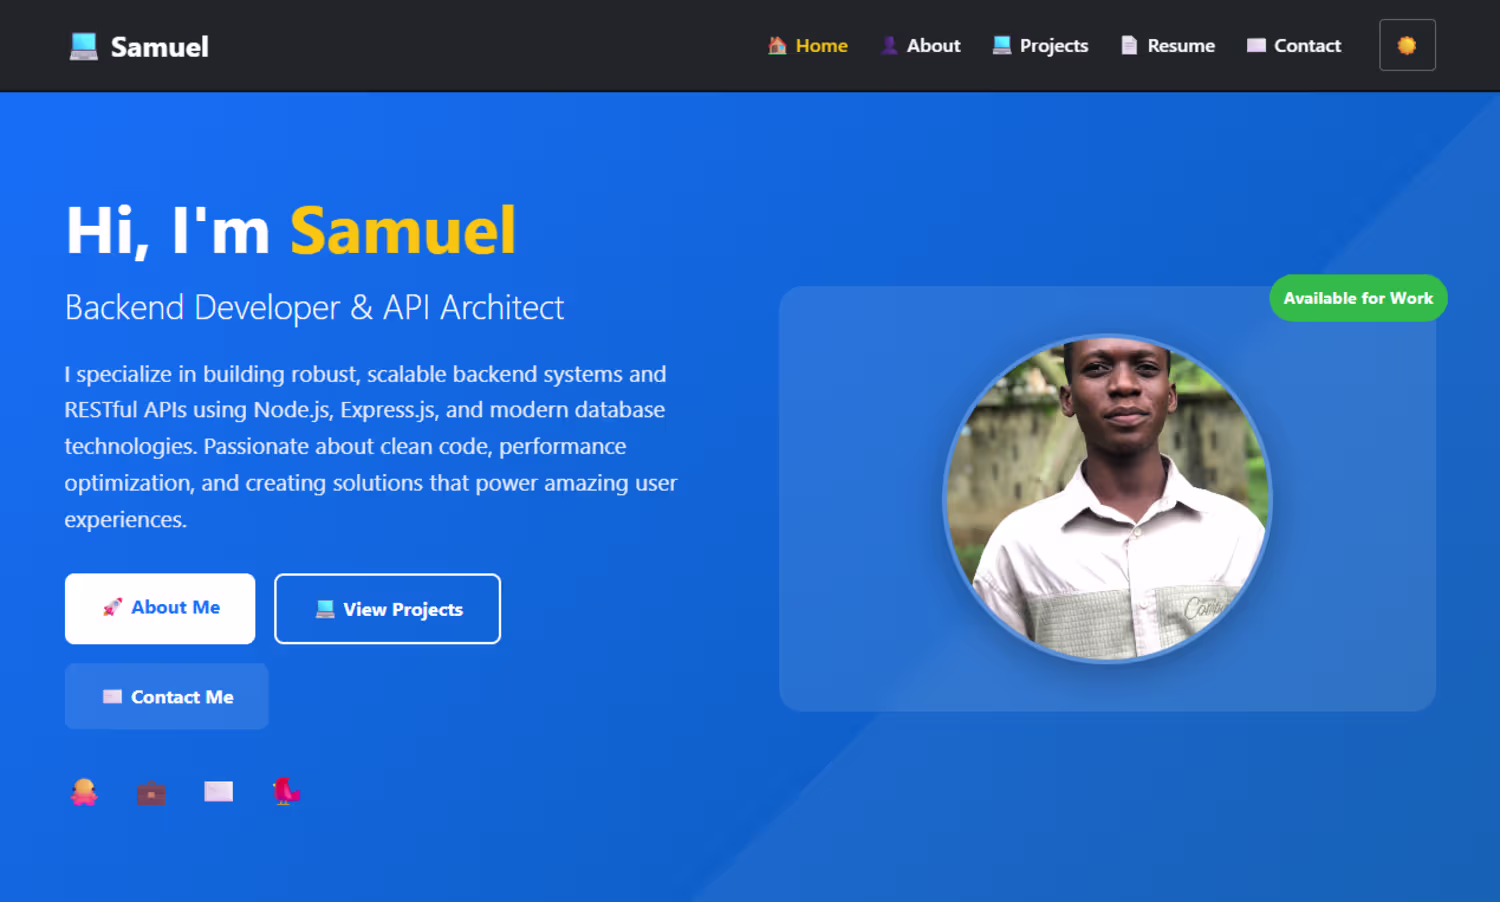Viewport: 1500px width, 902px height.
Task: Hit the Contact Me button
Action: [x=167, y=697]
